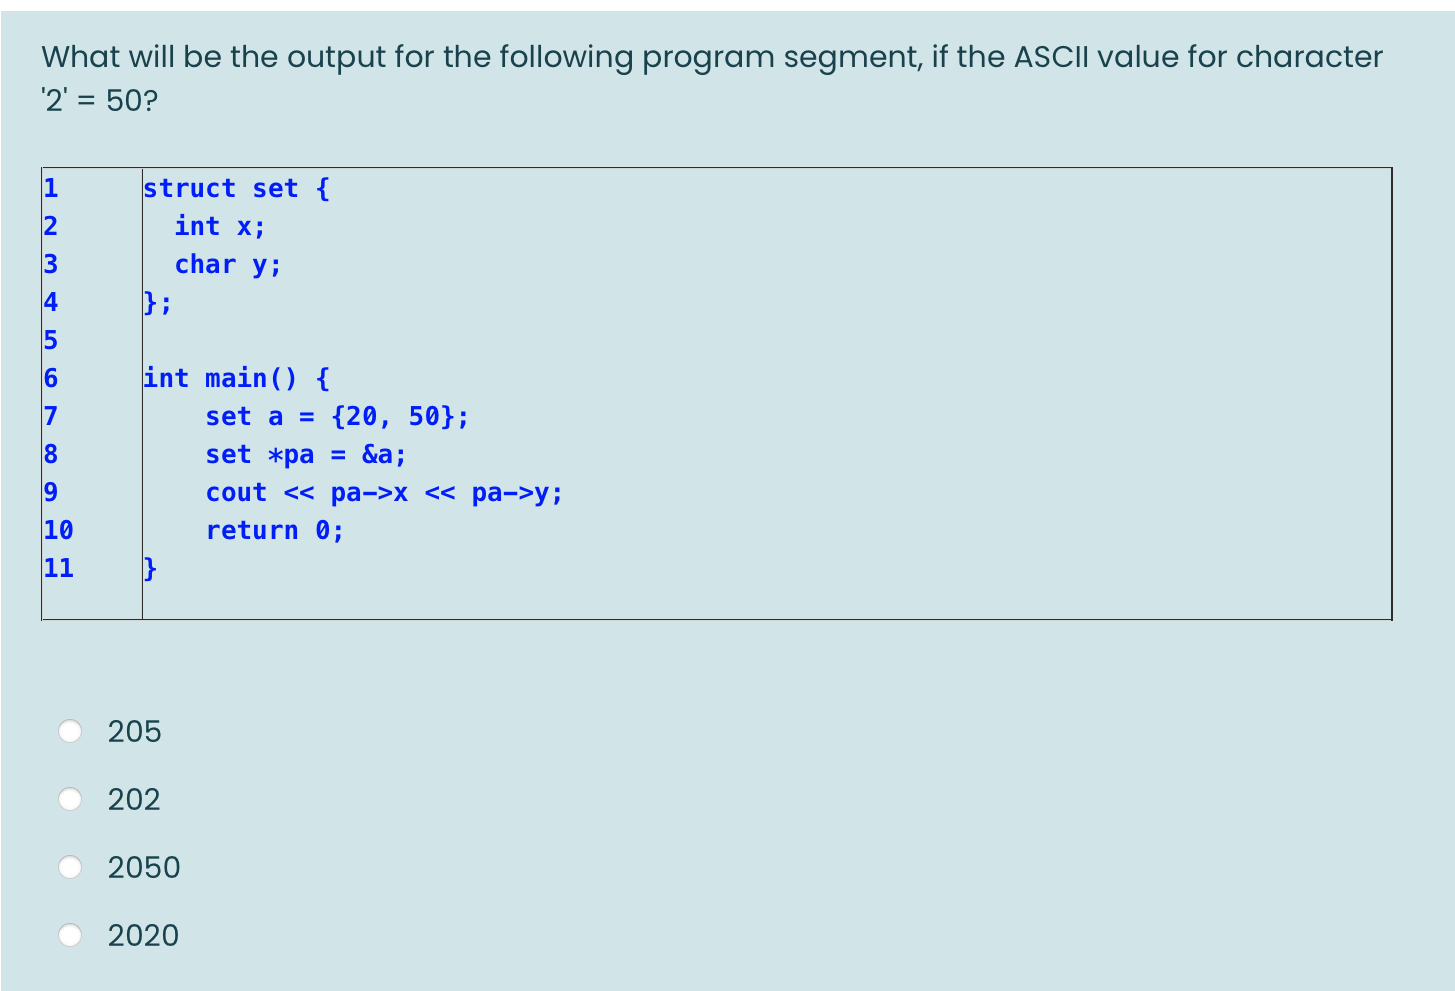Click the "int main() {" code line
The image size is (1455, 991).
click(237, 378)
